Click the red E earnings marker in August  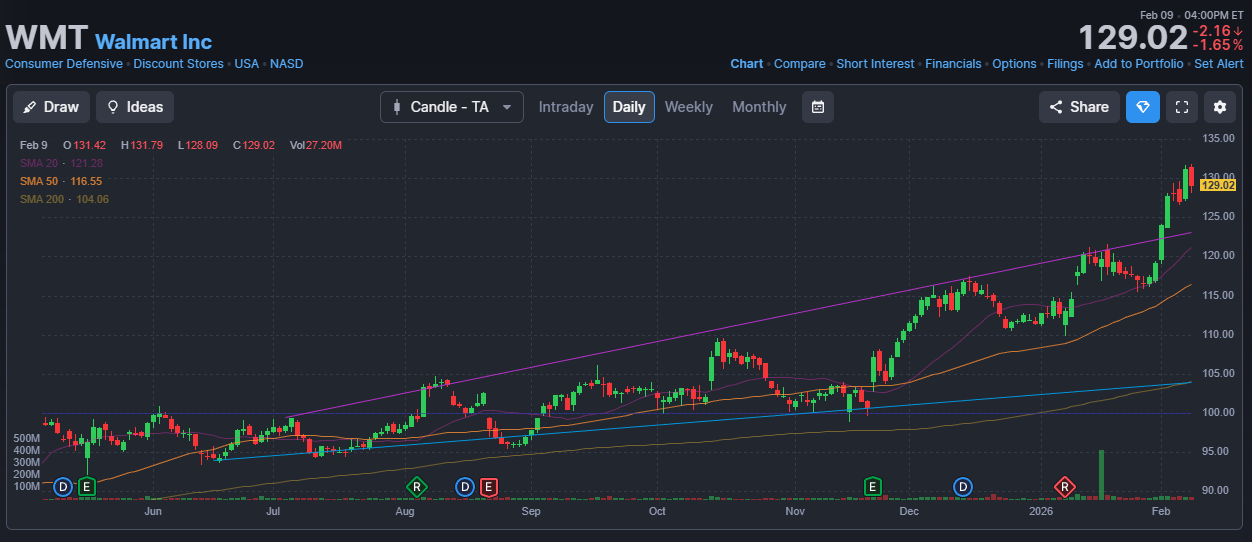[x=489, y=487]
